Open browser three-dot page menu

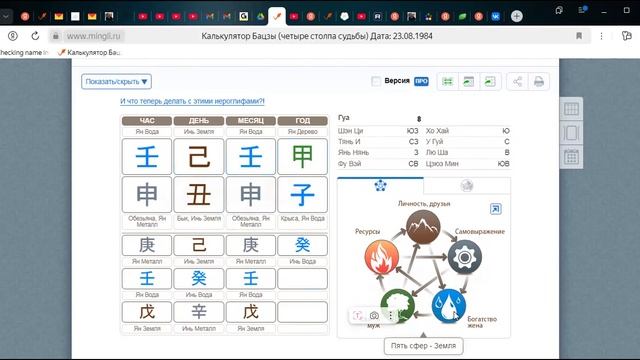click(601, 36)
